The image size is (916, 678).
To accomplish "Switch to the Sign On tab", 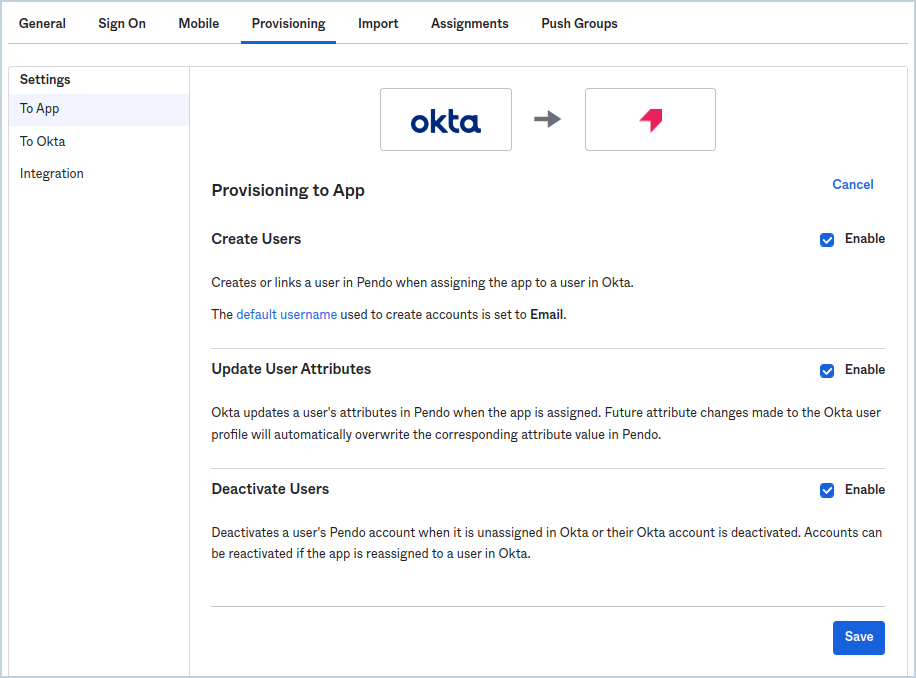I will (x=122, y=23).
